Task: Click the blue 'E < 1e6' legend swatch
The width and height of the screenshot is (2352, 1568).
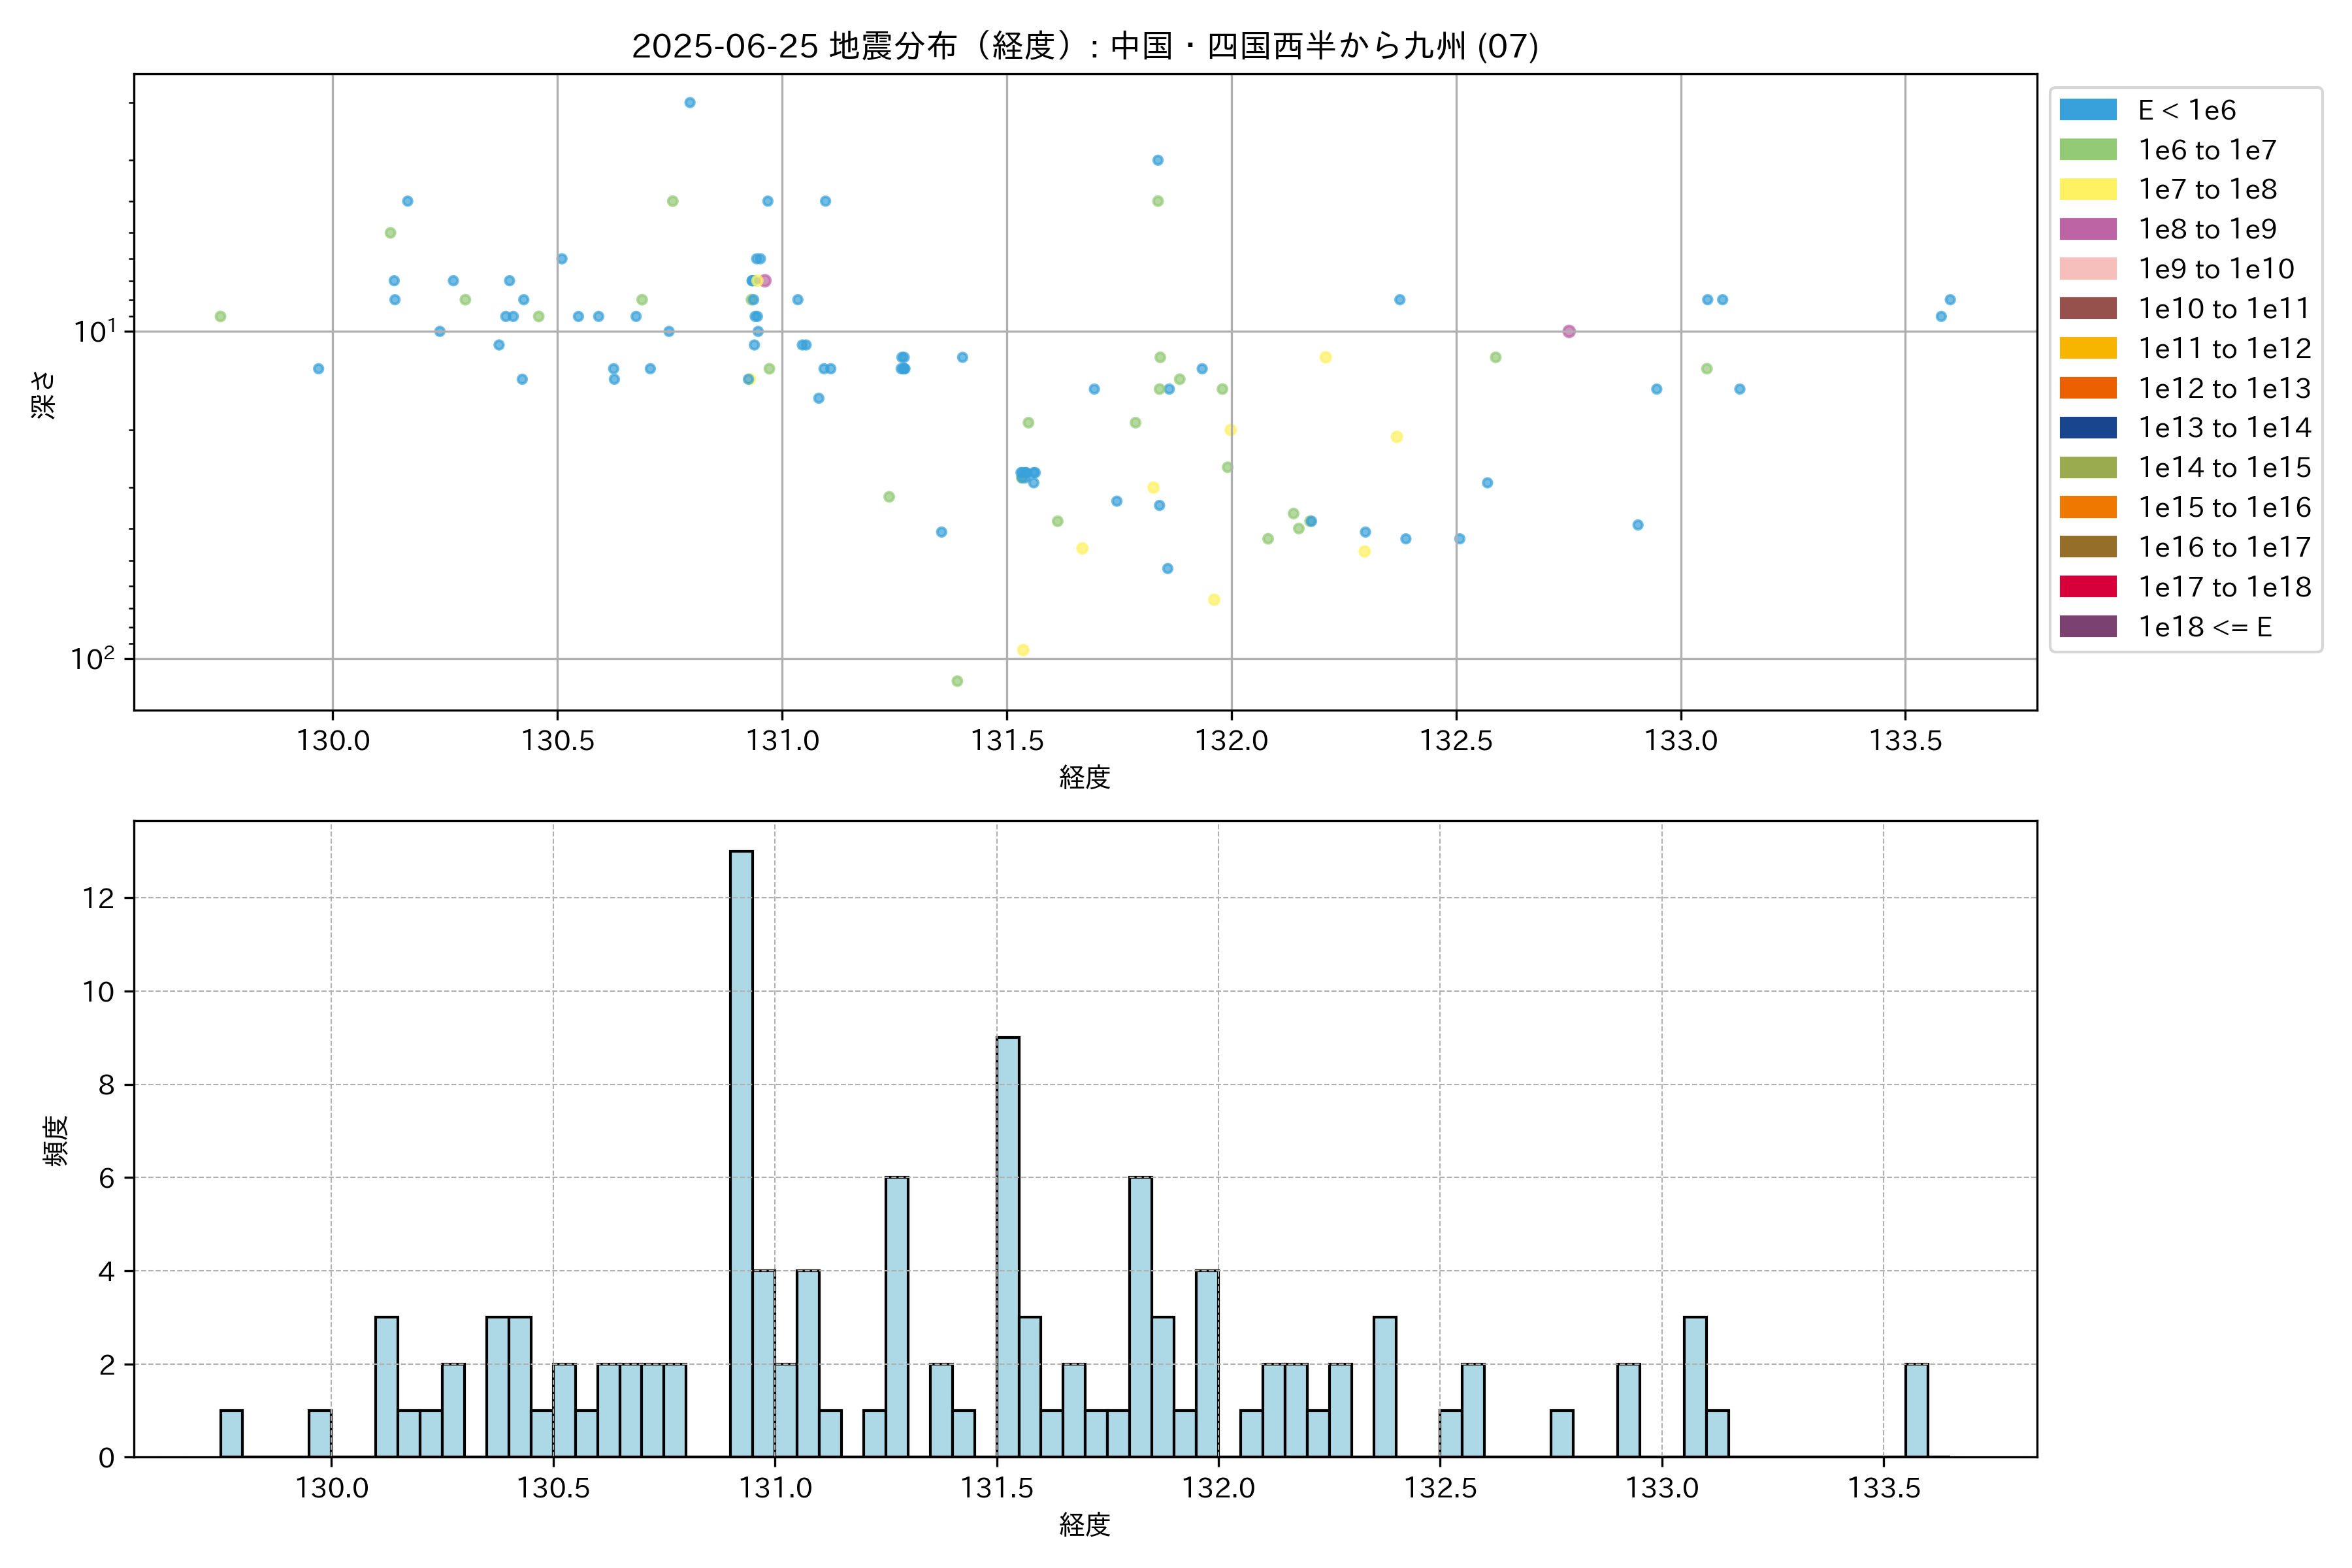Action: [2087, 110]
